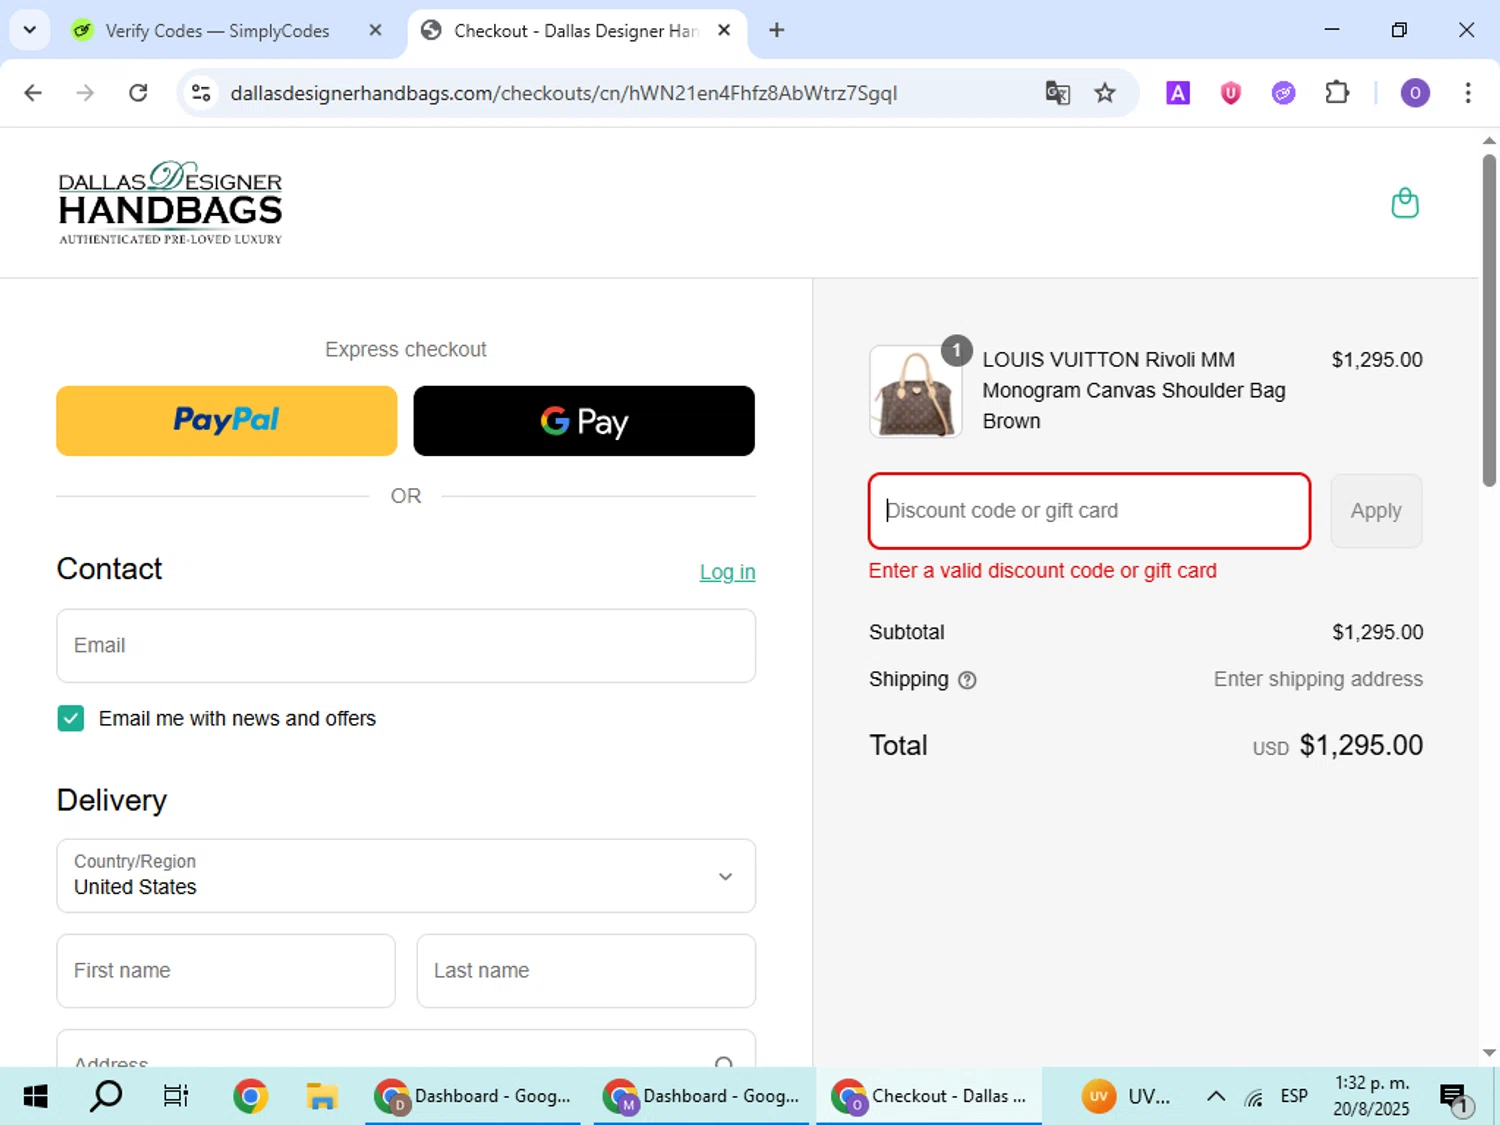Go back to the previous page
Viewport: 1500px width, 1125px height.
tap(33, 93)
